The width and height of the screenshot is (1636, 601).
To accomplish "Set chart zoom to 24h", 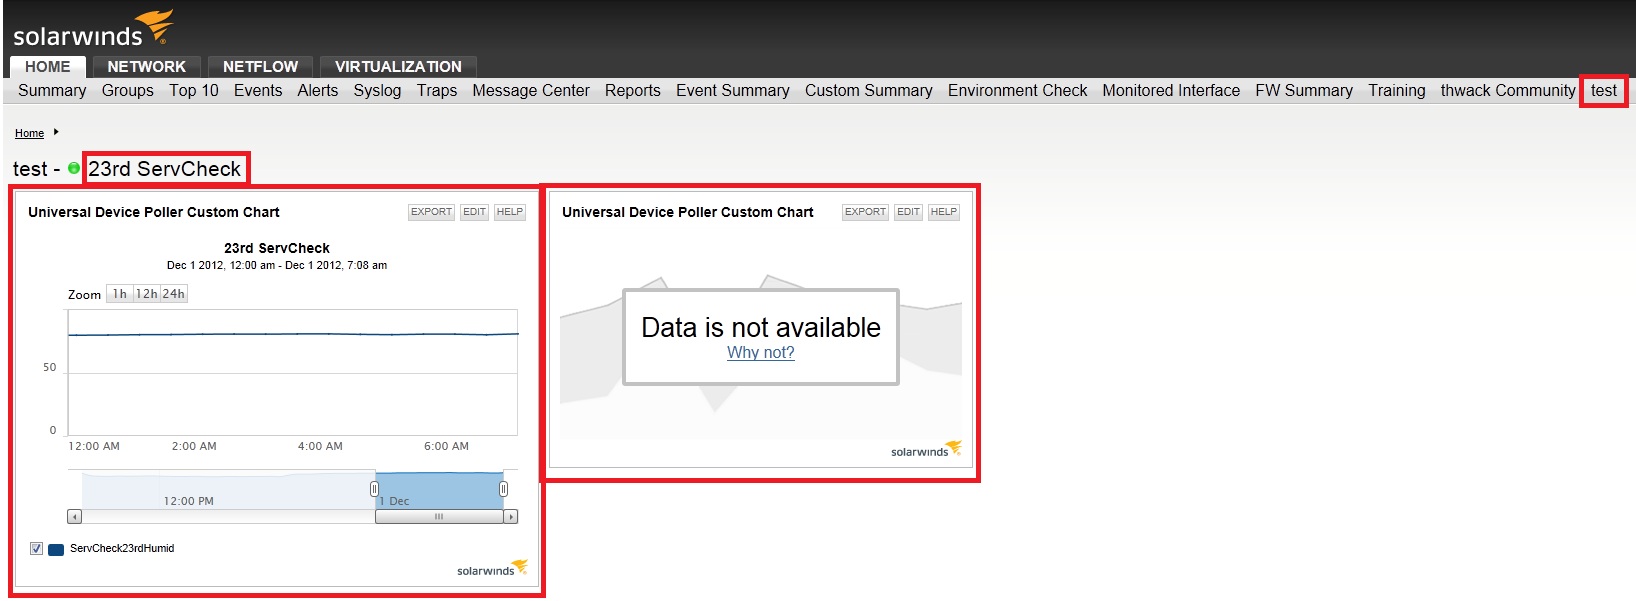I will [174, 294].
